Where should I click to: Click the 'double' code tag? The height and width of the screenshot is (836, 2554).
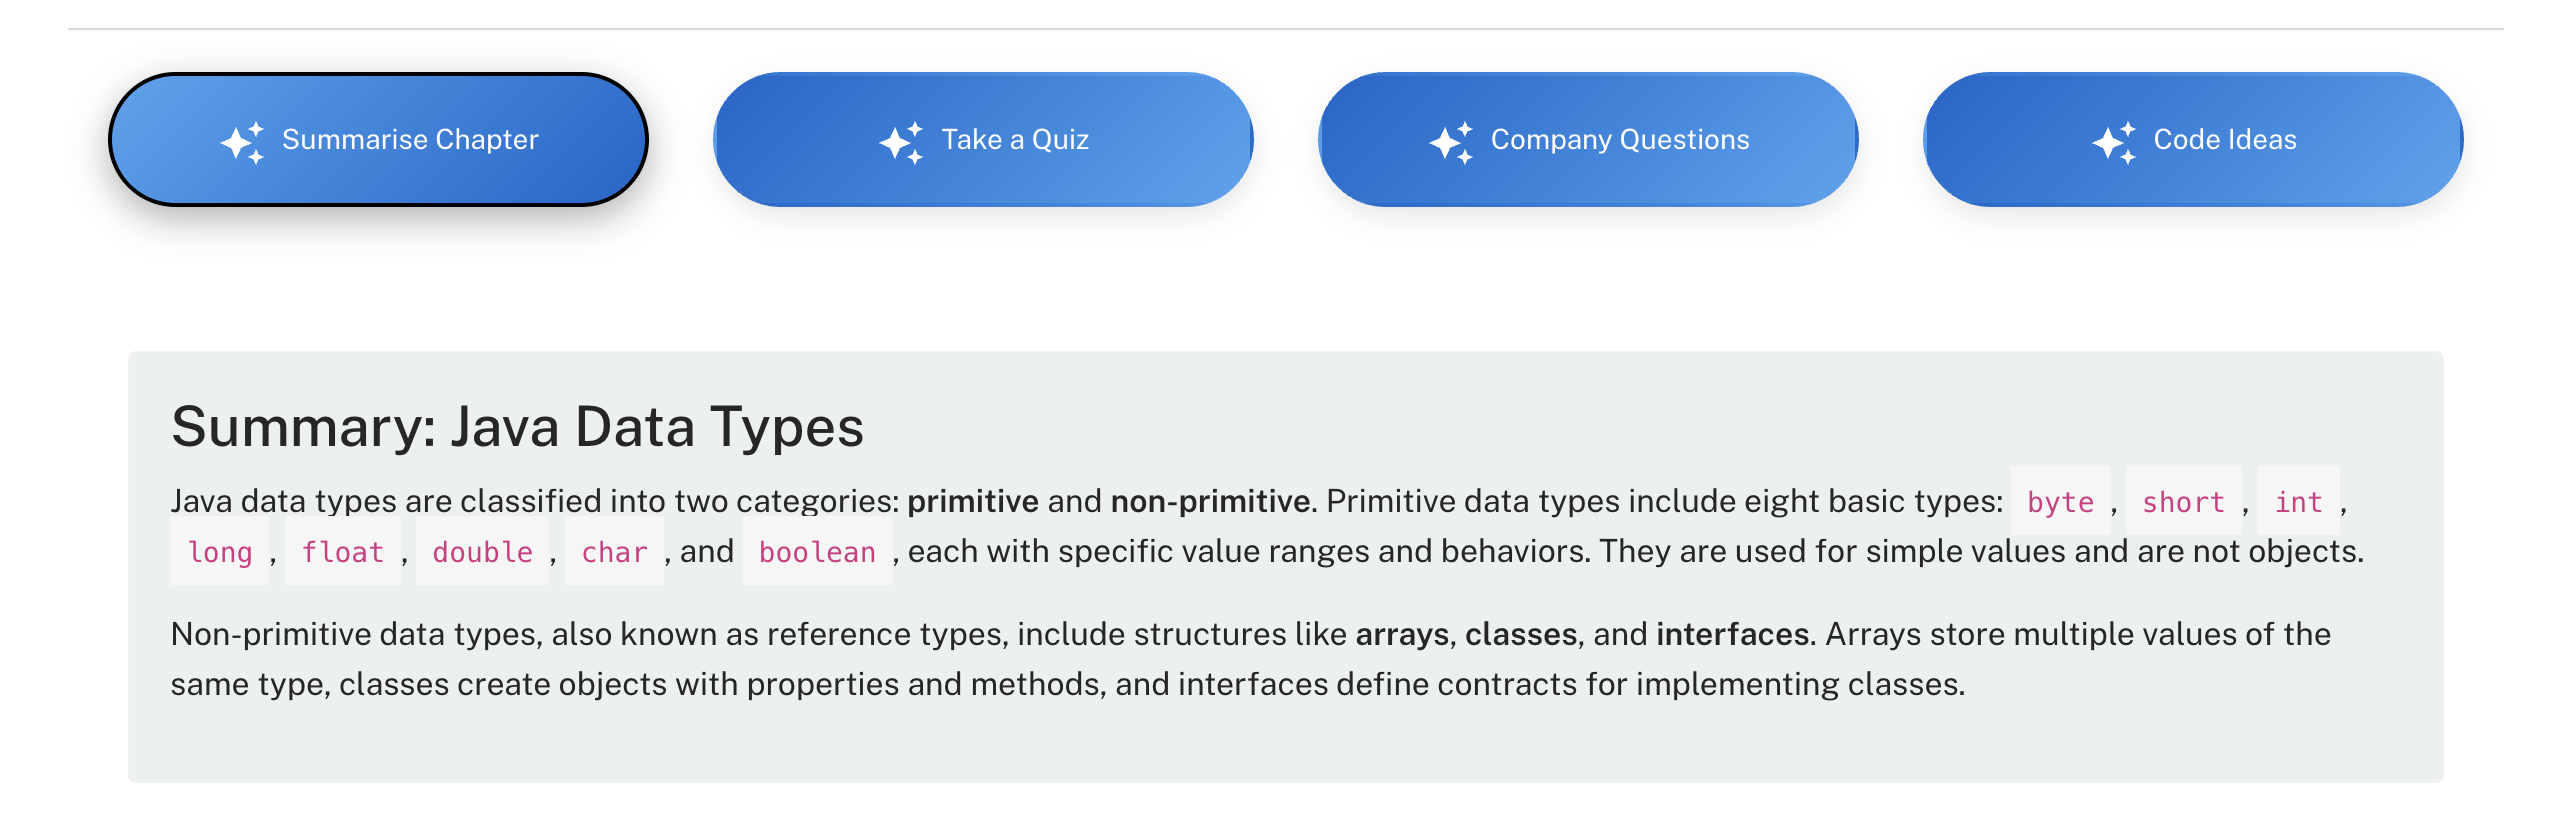[x=482, y=552]
